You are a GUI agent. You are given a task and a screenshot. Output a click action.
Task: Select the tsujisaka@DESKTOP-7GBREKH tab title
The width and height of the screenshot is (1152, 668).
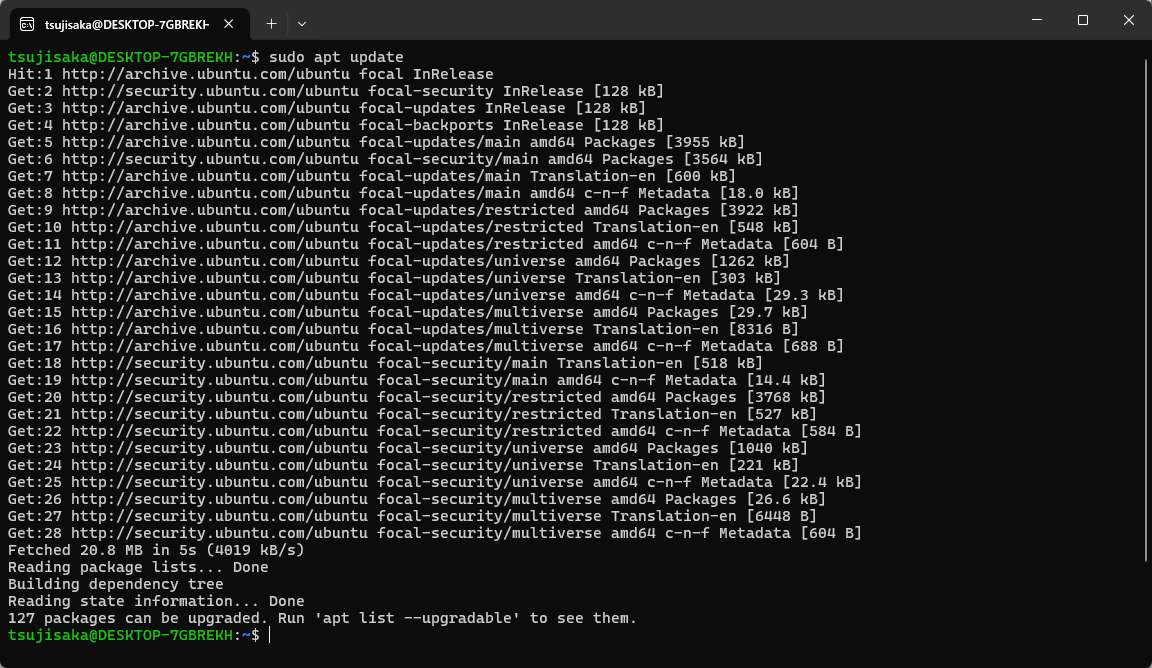(x=125, y=23)
